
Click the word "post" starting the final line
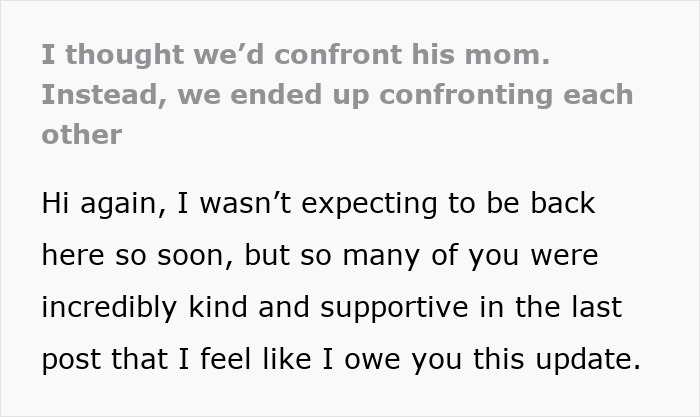click(x=71, y=360)
